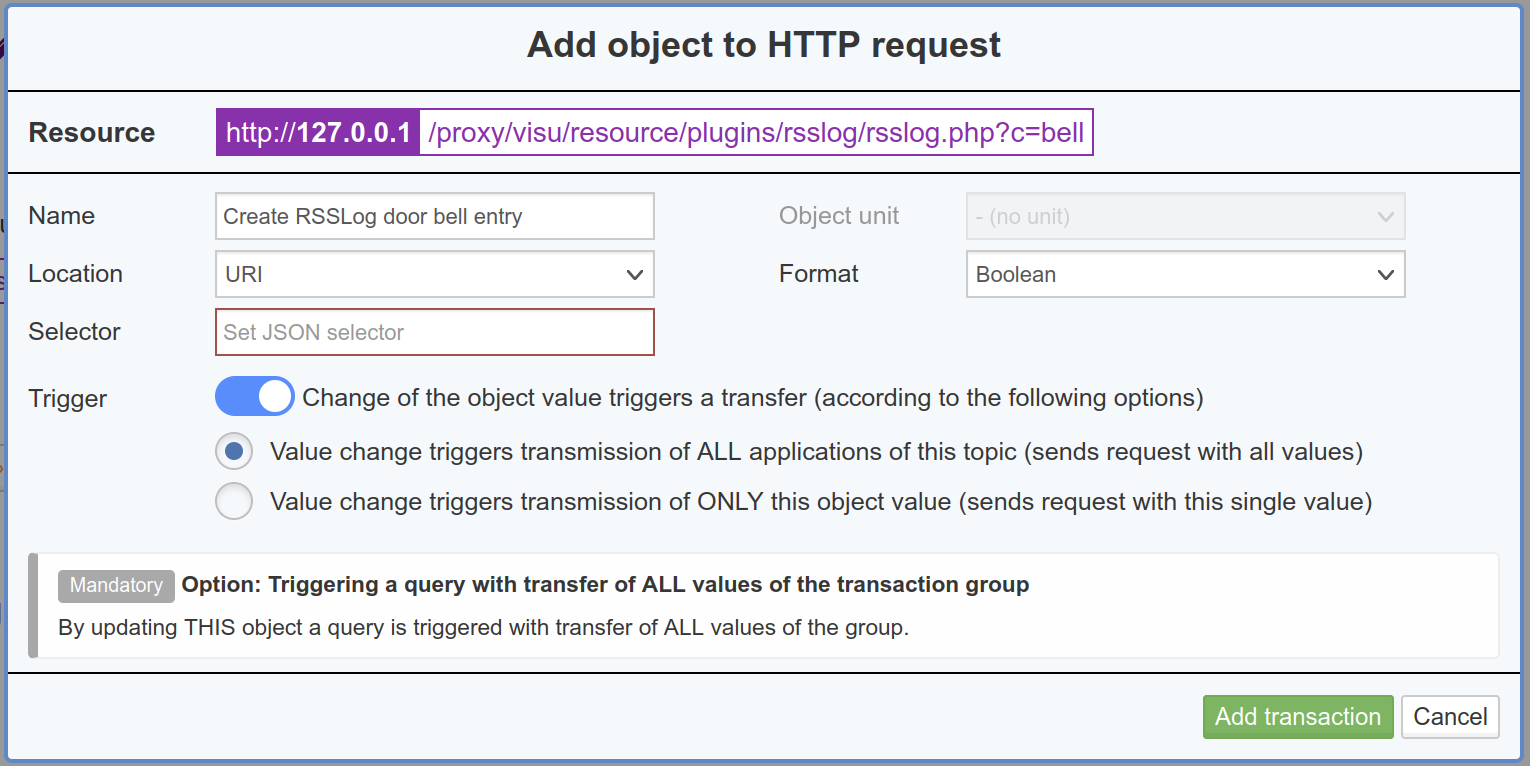Click the Add transaction button
Viewport: 1530px width, 766px height.
pyautogui.click(x=1298, y=717)
